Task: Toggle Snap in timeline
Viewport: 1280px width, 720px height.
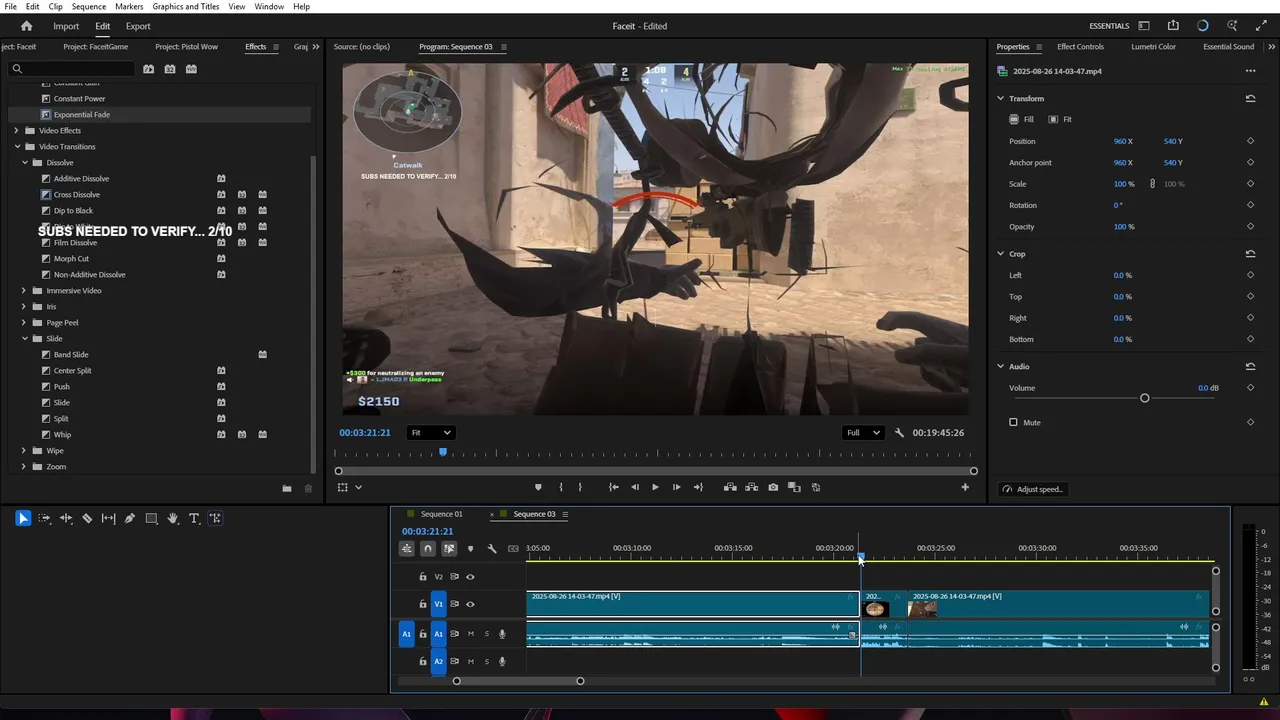Action: tap(428, 548)
